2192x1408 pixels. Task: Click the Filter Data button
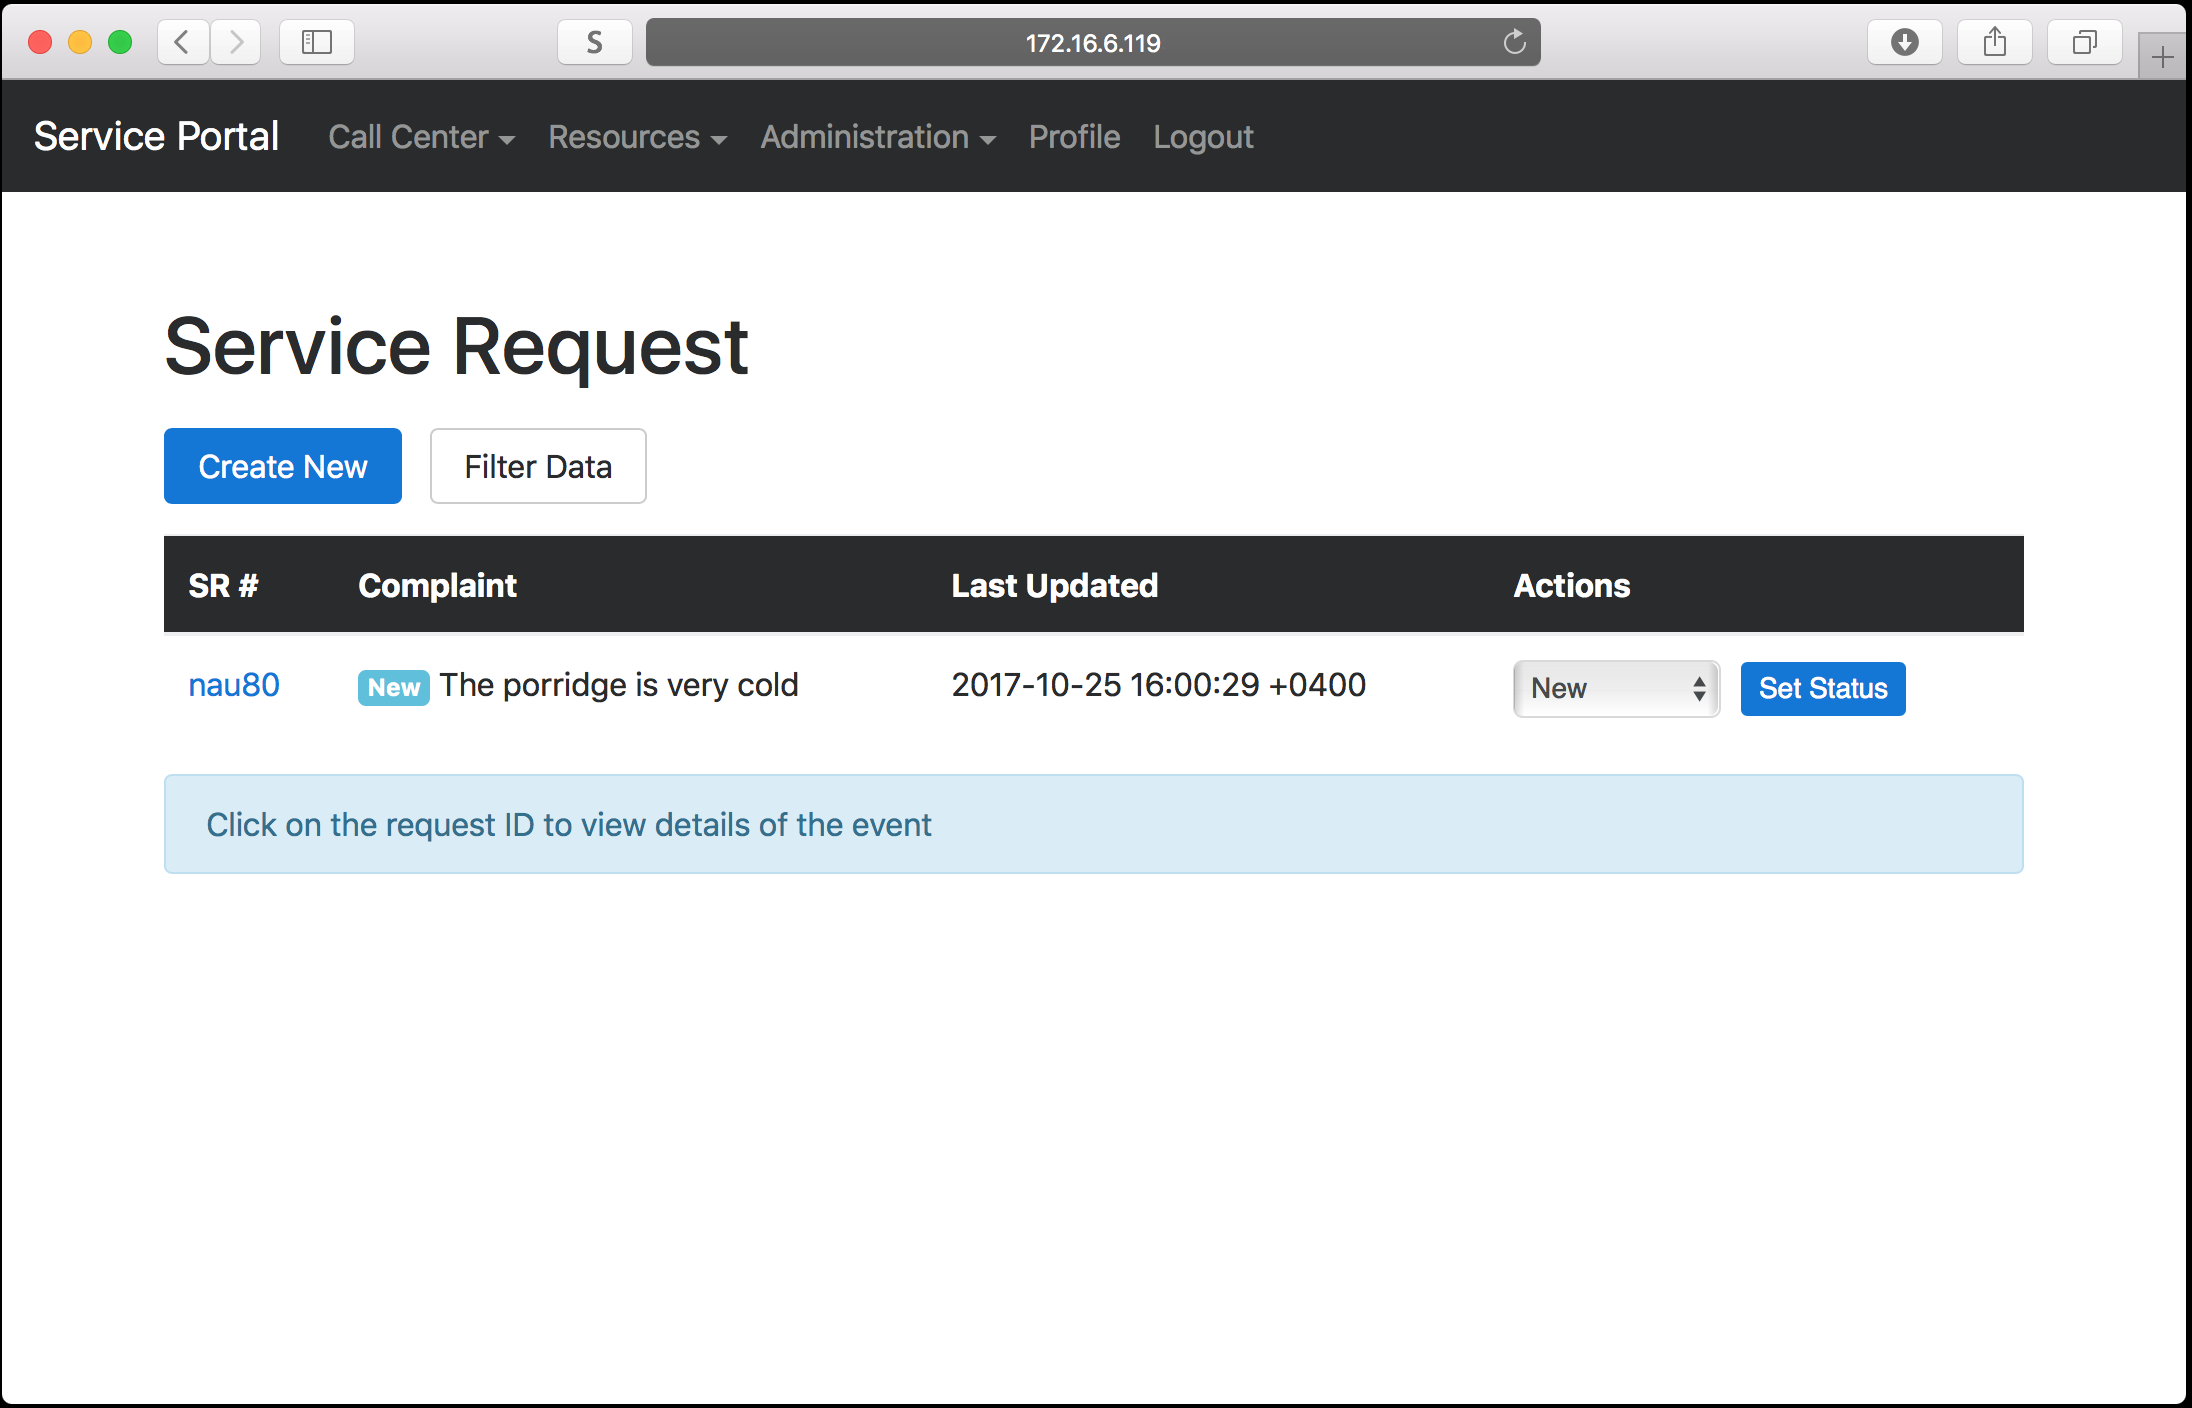pyautogui.click(x=538, y=466)
